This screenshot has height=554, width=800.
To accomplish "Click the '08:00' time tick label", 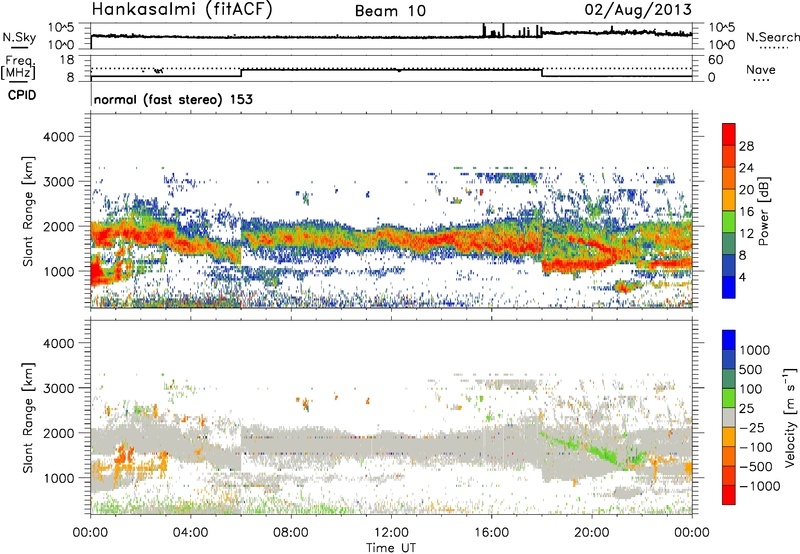I will [x=291, y=533].
